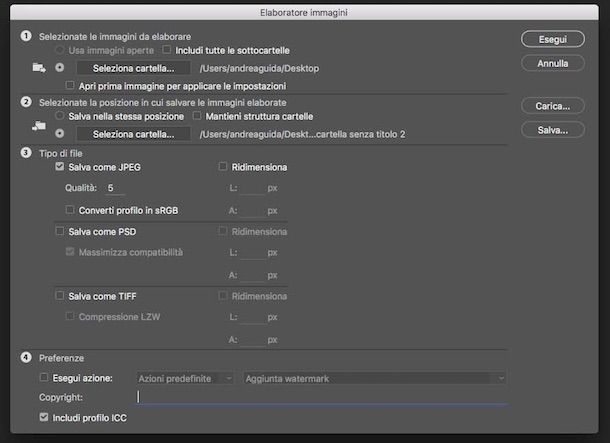Click the PSD width 'L:' field
The image size is (610, 443).
click(252, 253)
